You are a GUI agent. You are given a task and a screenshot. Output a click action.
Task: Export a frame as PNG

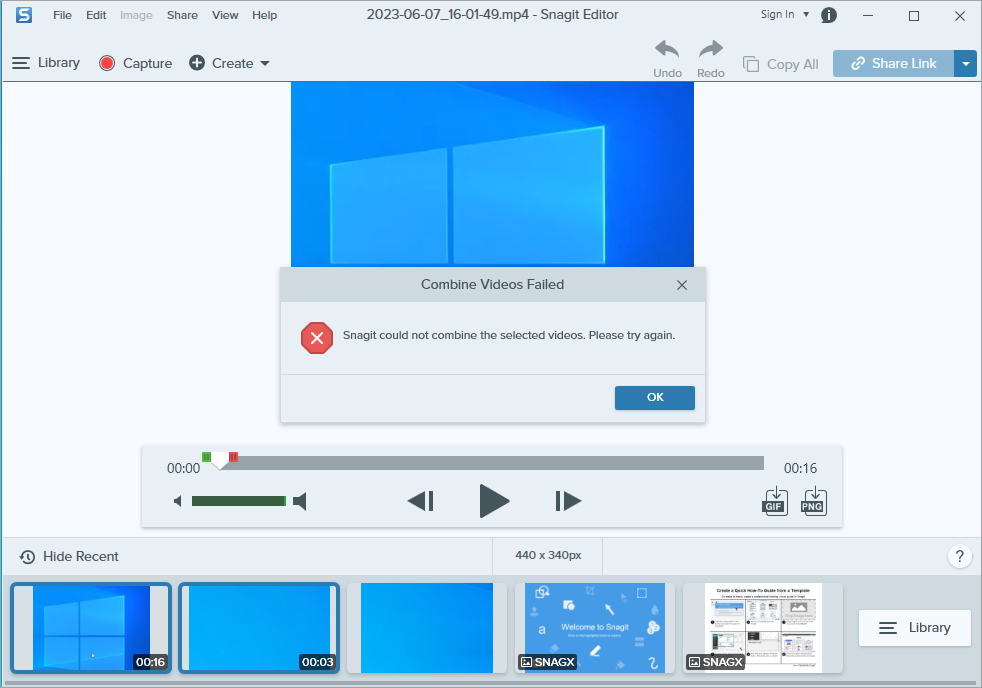point(814,501)
